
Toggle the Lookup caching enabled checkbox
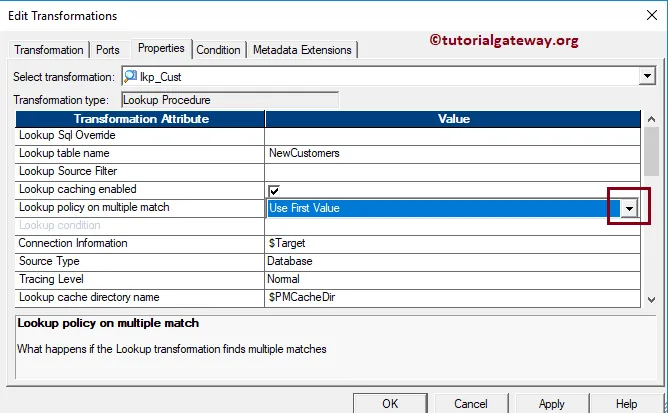coord(274,190)
